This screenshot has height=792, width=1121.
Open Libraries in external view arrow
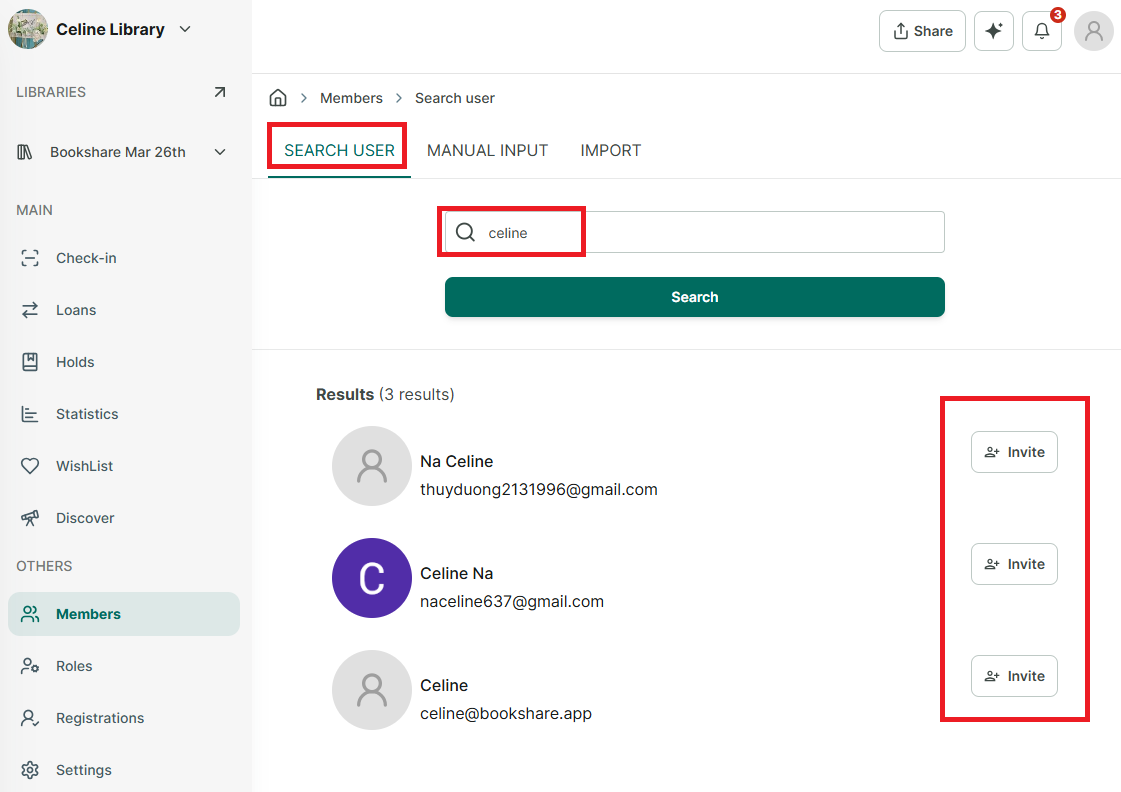coord(219,92)
